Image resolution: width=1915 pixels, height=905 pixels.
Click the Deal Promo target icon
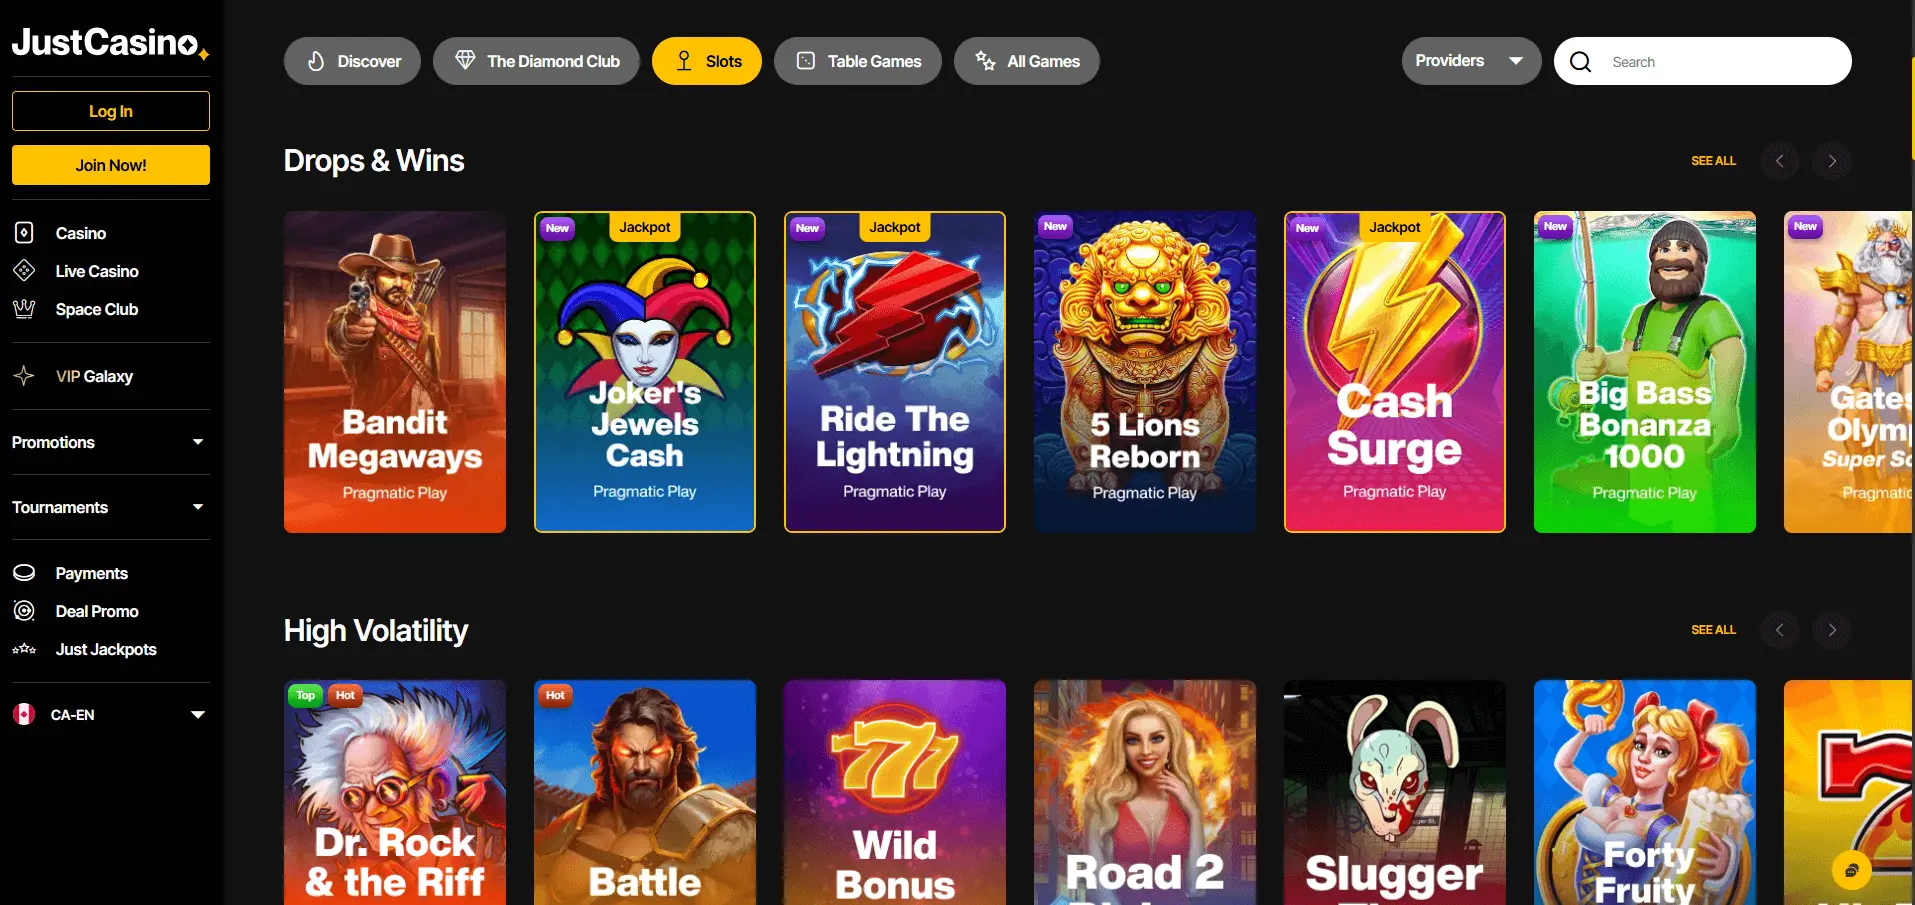pos(24,611)
